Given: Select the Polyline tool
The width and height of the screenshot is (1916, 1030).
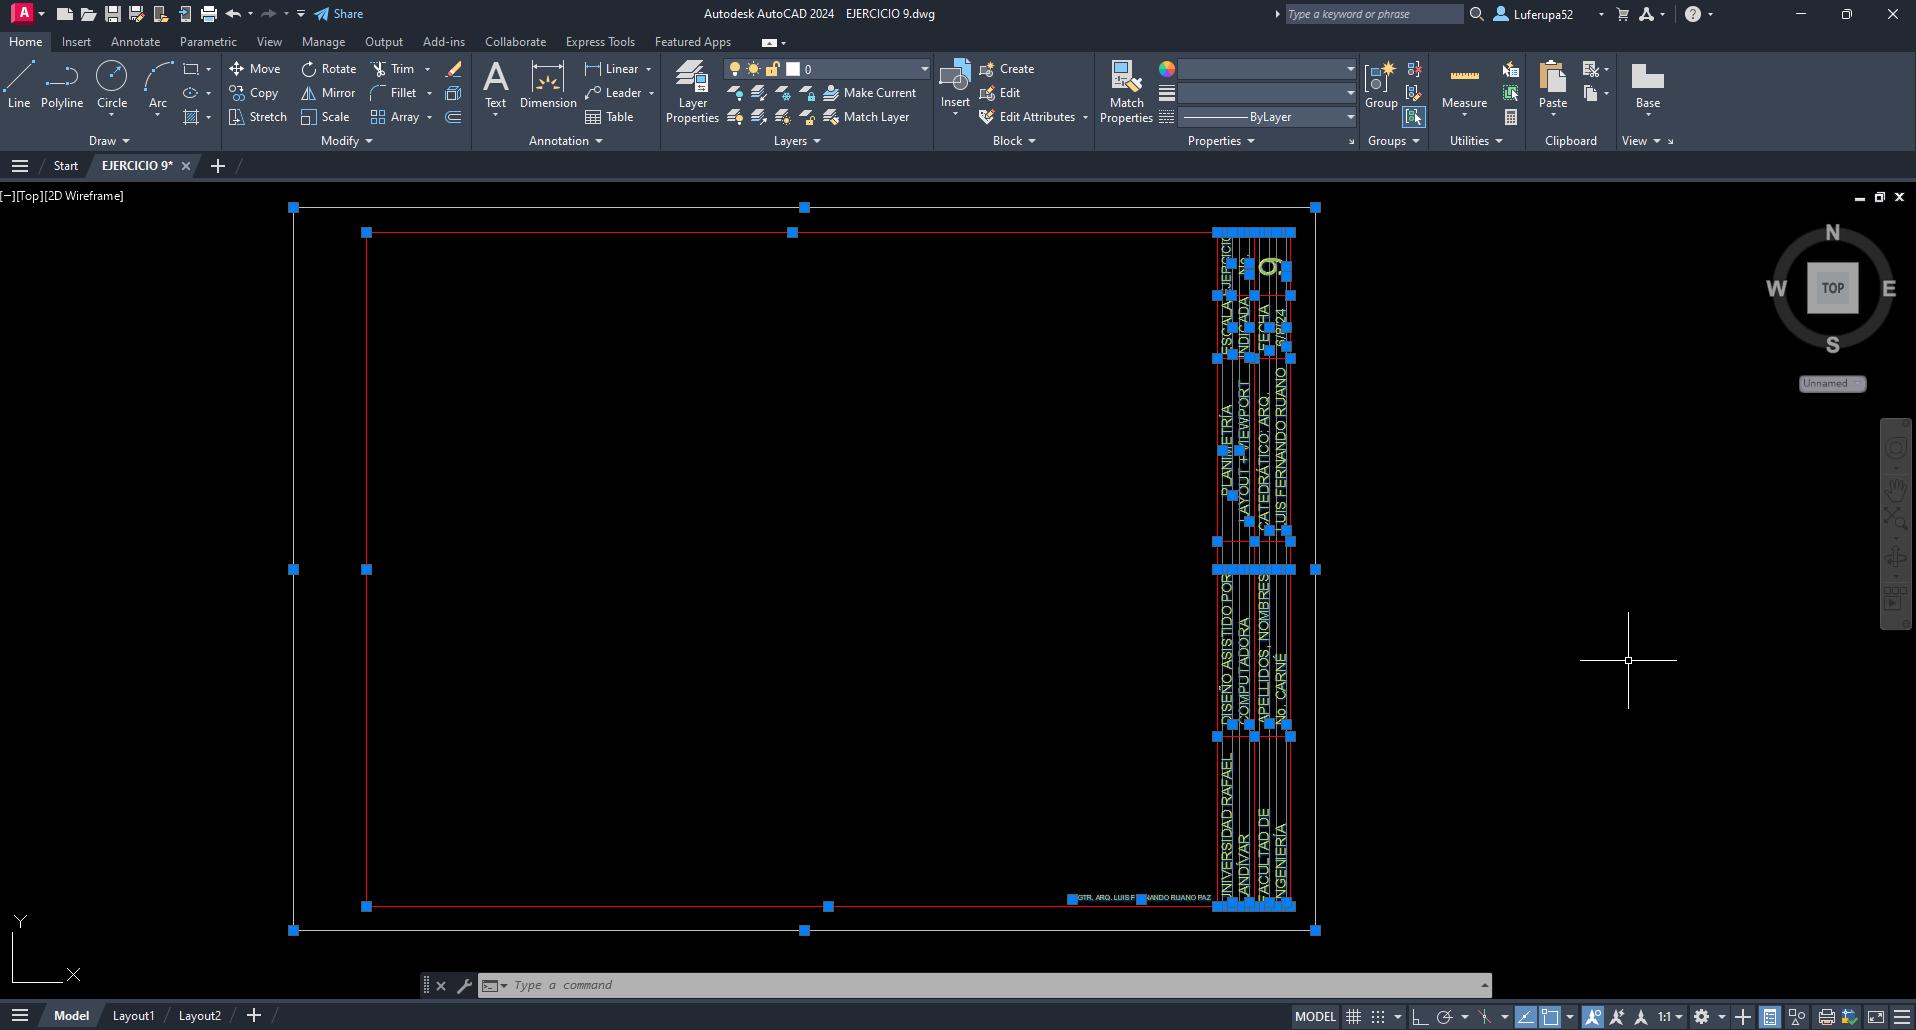Looking at the screenshot, I should 62,85.
